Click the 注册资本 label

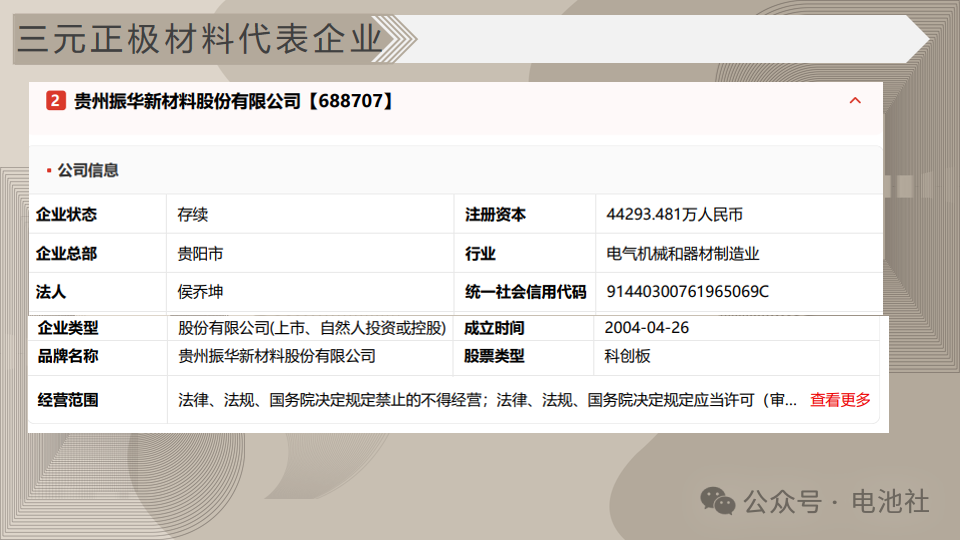pos(495,214)
